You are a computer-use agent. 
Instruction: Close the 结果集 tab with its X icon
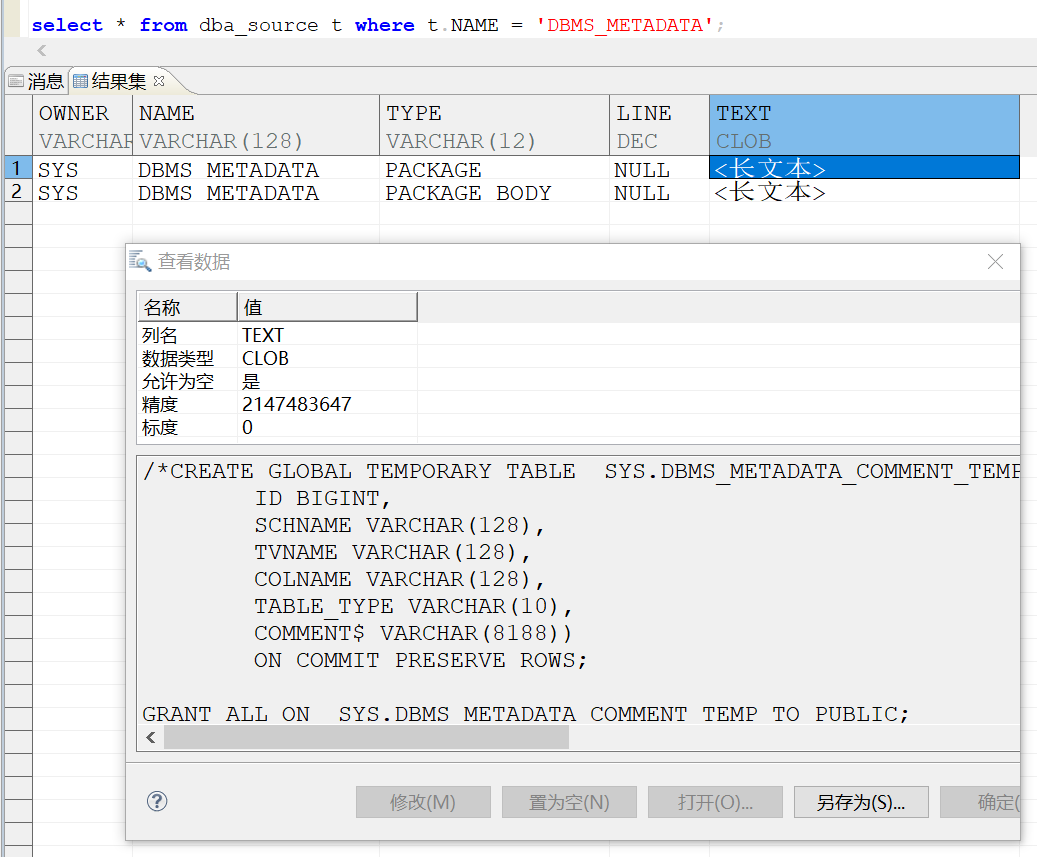pos(159,80)
